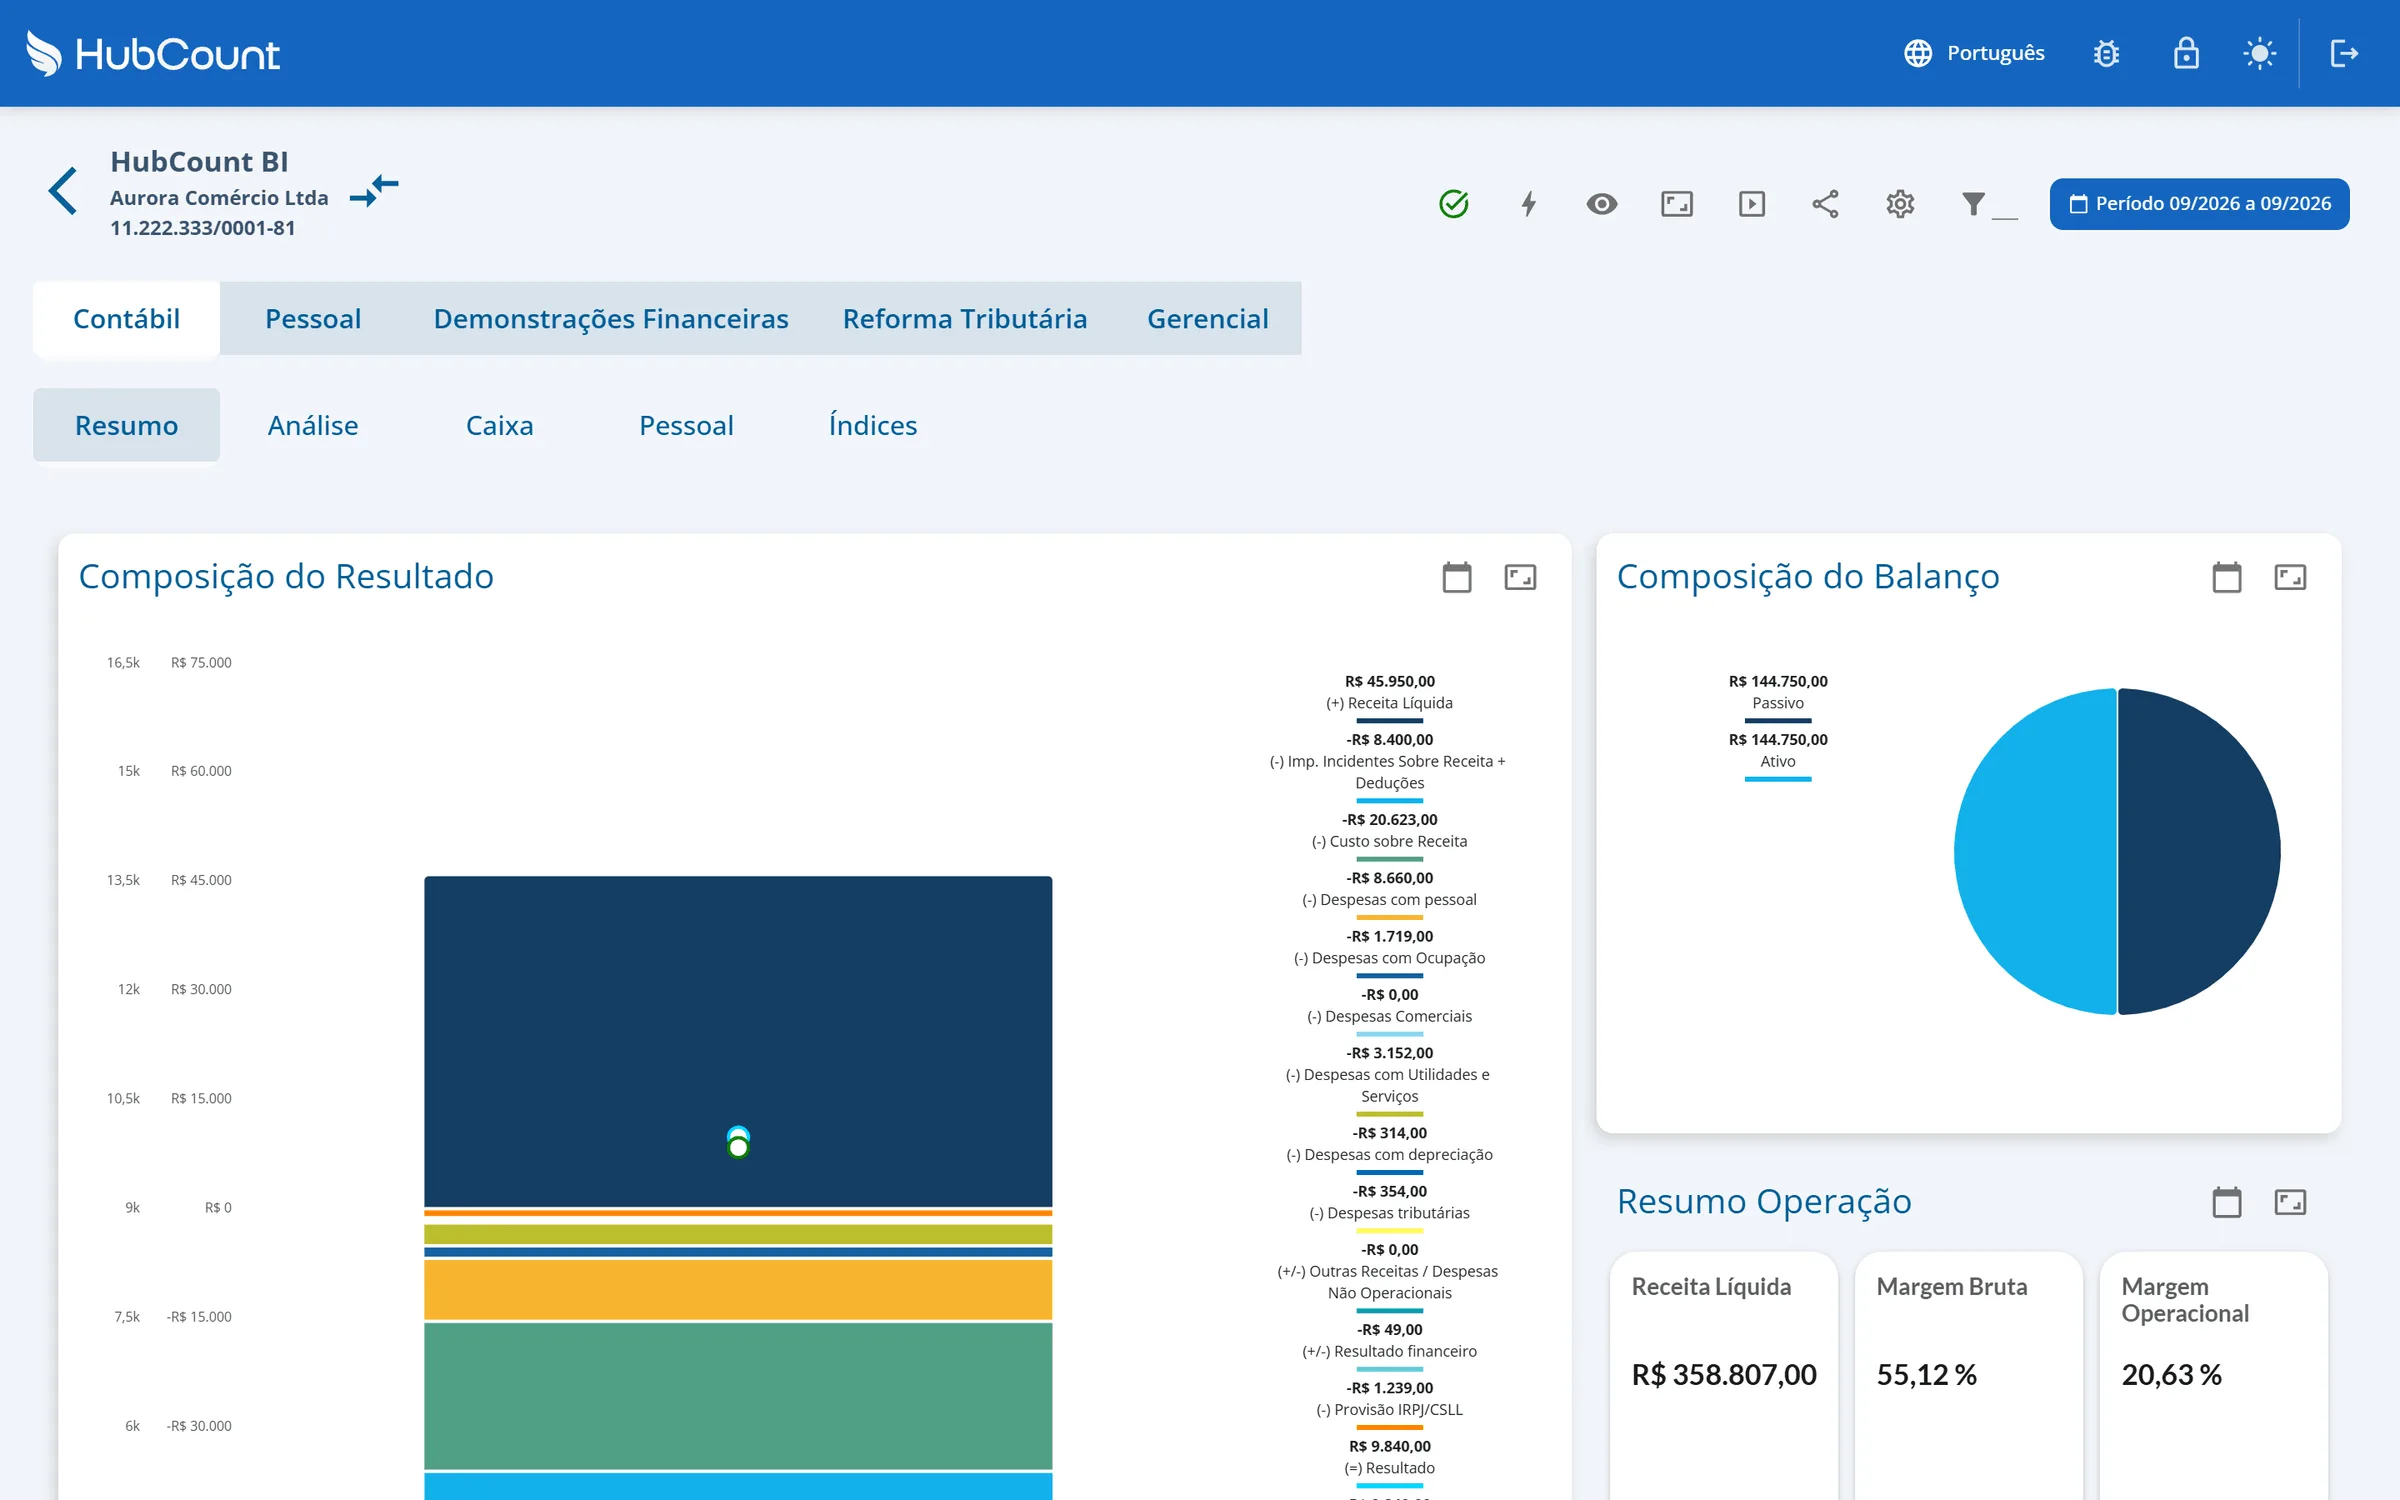The width and height of the screenshot is (2400, 1500).
Task: Click the fullscreen icon in toolbar
Action: [1677, 204]
